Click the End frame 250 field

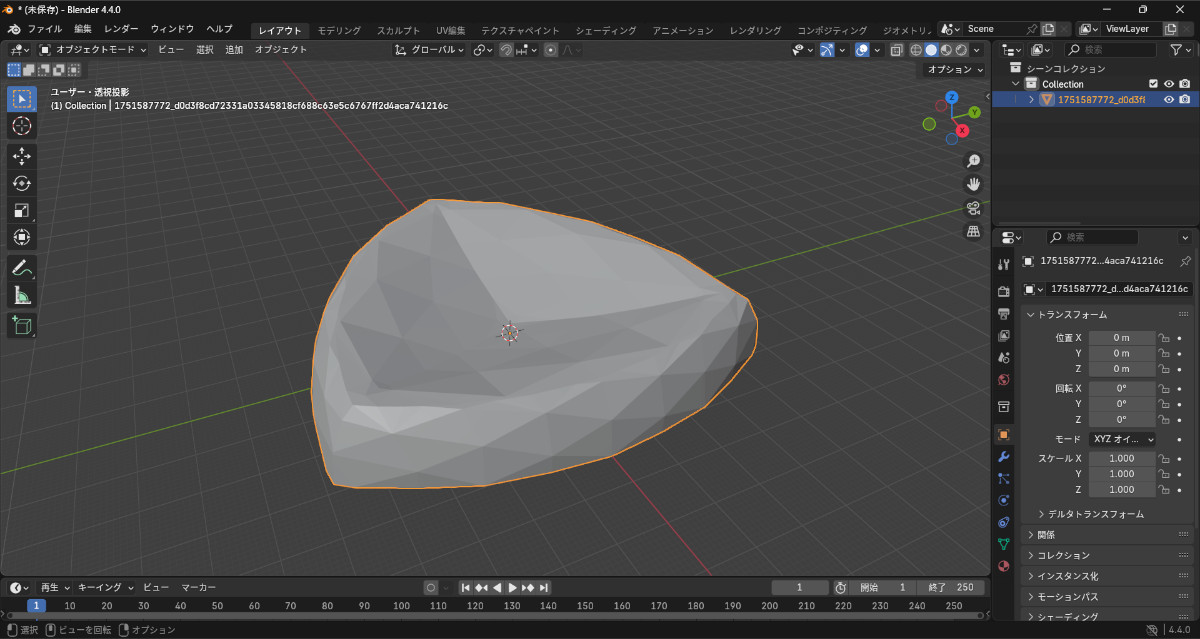click(x=951, y=588)
